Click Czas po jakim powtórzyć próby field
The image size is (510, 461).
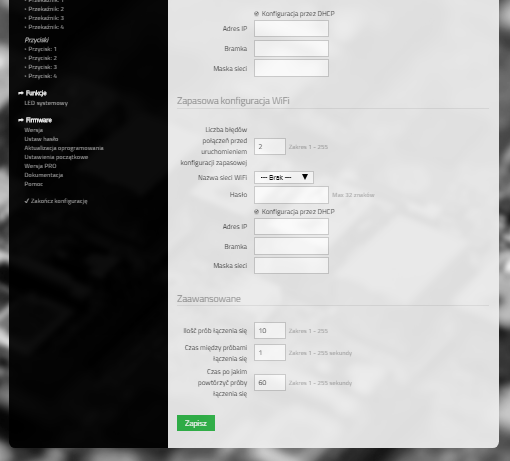(x=270, y=383)
